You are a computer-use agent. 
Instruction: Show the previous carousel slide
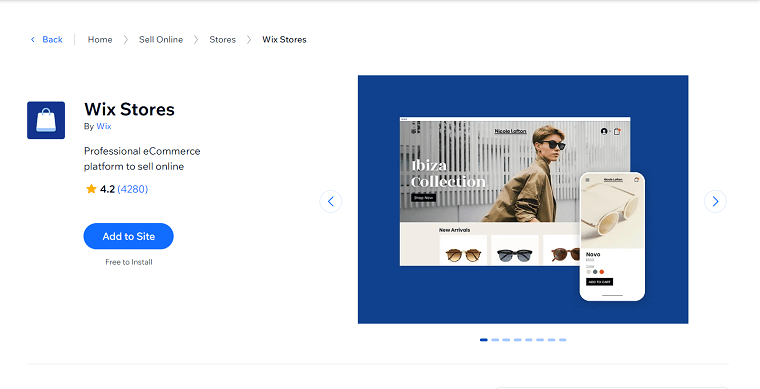(331, 201)
